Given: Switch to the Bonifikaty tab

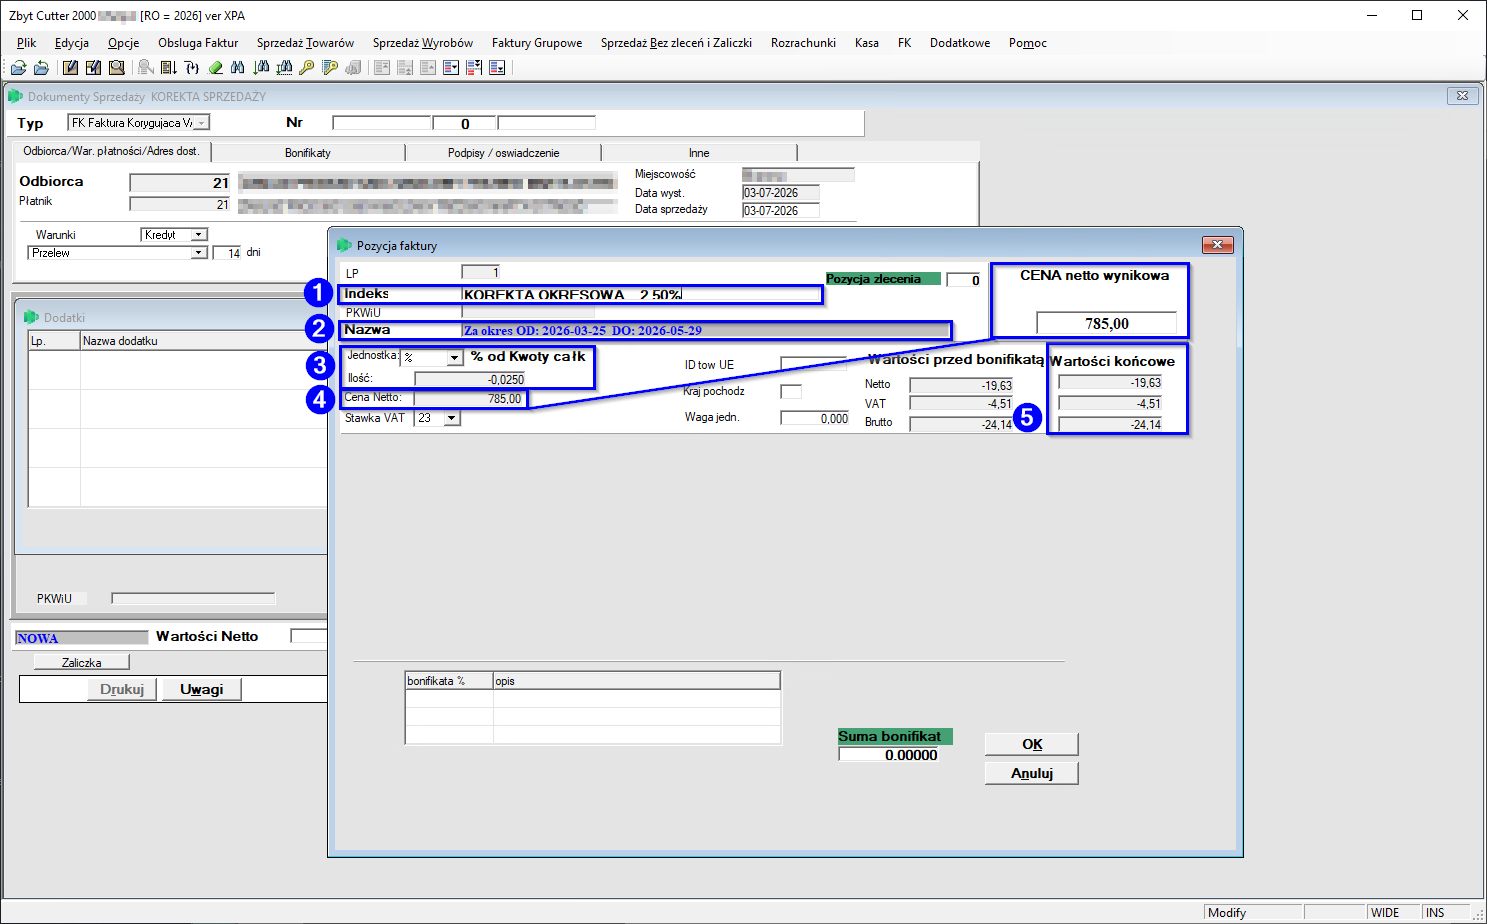Looking at the screenshot, I should (x=308, y=153).
